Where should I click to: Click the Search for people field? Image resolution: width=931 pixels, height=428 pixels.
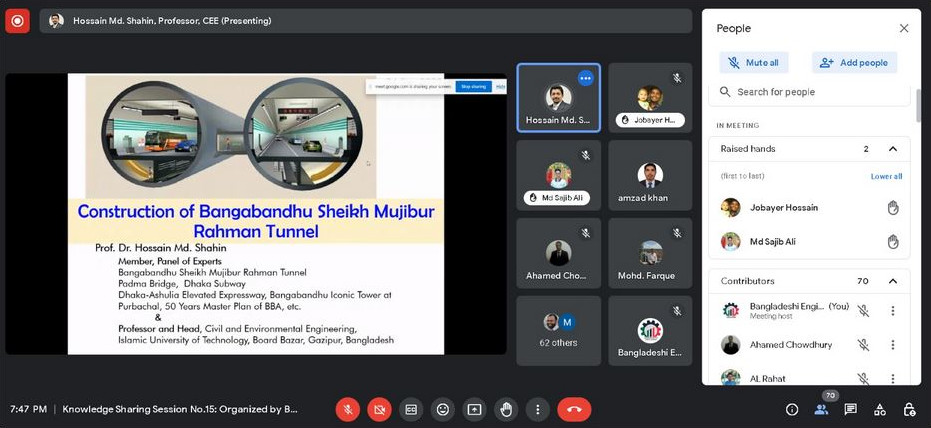click(809, 92)
